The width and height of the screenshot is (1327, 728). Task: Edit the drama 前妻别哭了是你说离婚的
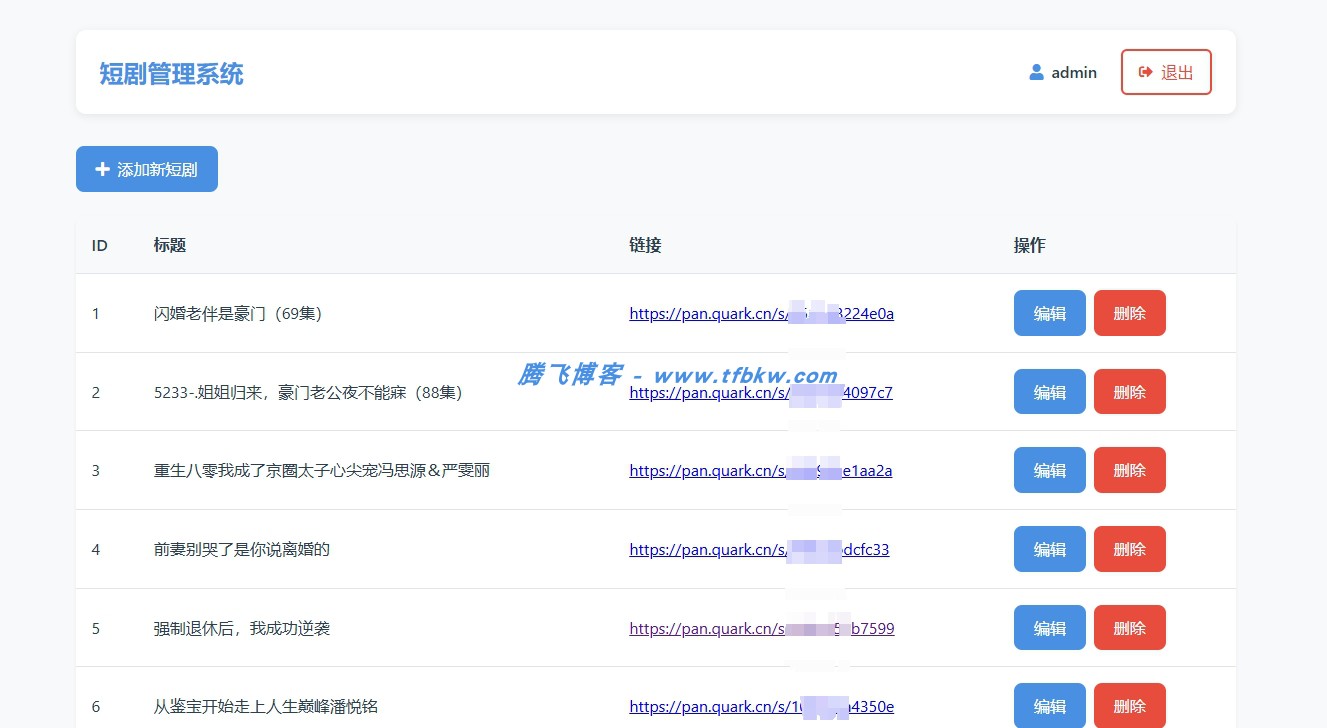(x=1049, y=549)
